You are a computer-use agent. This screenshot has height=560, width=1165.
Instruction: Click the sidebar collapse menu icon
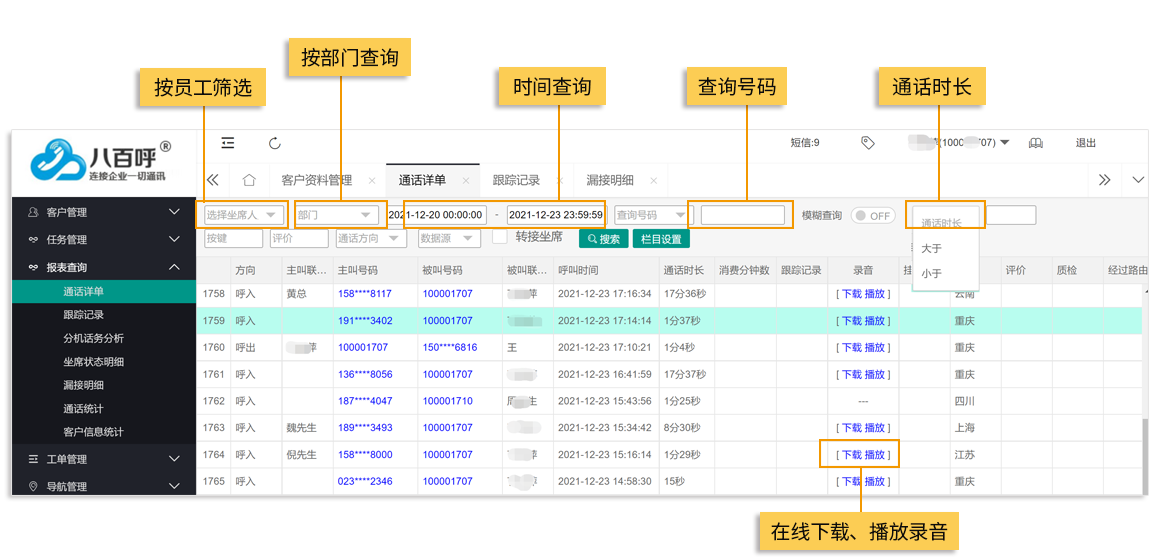(228, 143)
